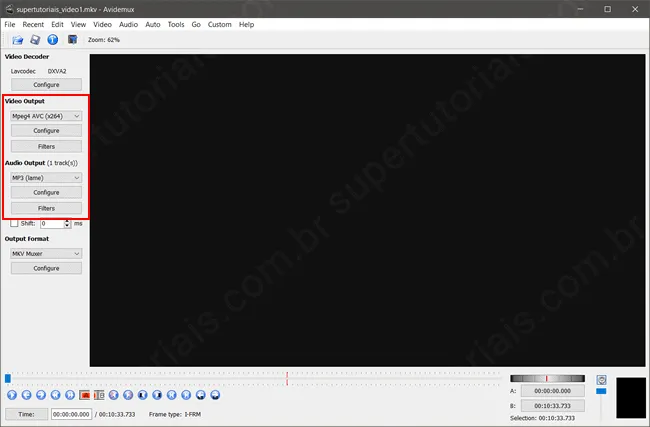The height and width of the screenshot is (427, 650).
Task: Click the Time: button
Action: (x=27, y=414)
